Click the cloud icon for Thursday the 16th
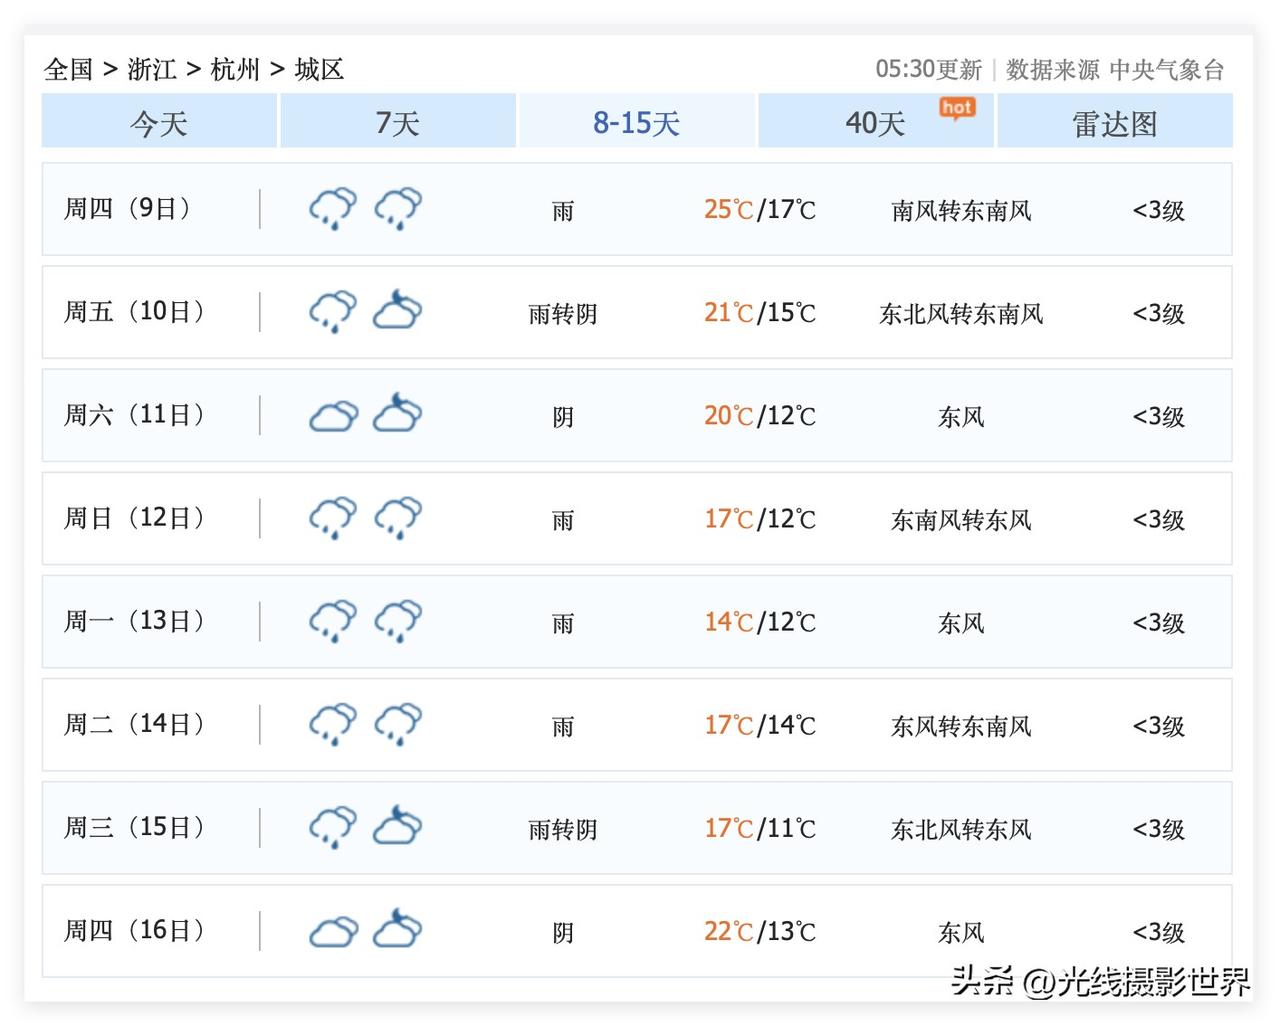The image size is (1280, 1026). click(333, 932)
